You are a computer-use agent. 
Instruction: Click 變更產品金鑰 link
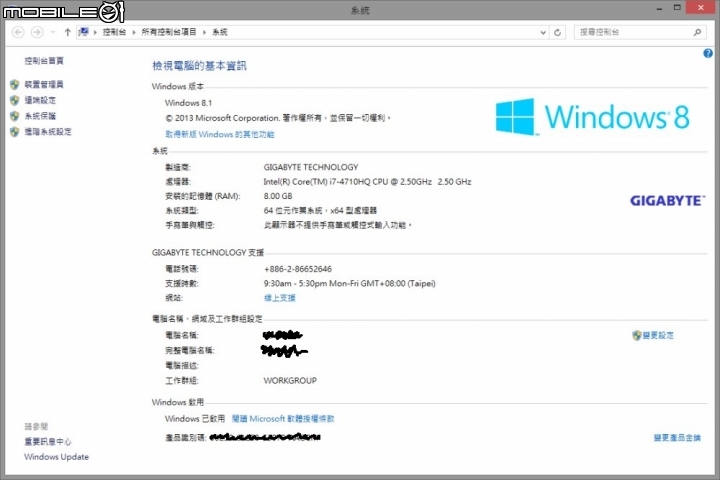(x=677, y=438)
